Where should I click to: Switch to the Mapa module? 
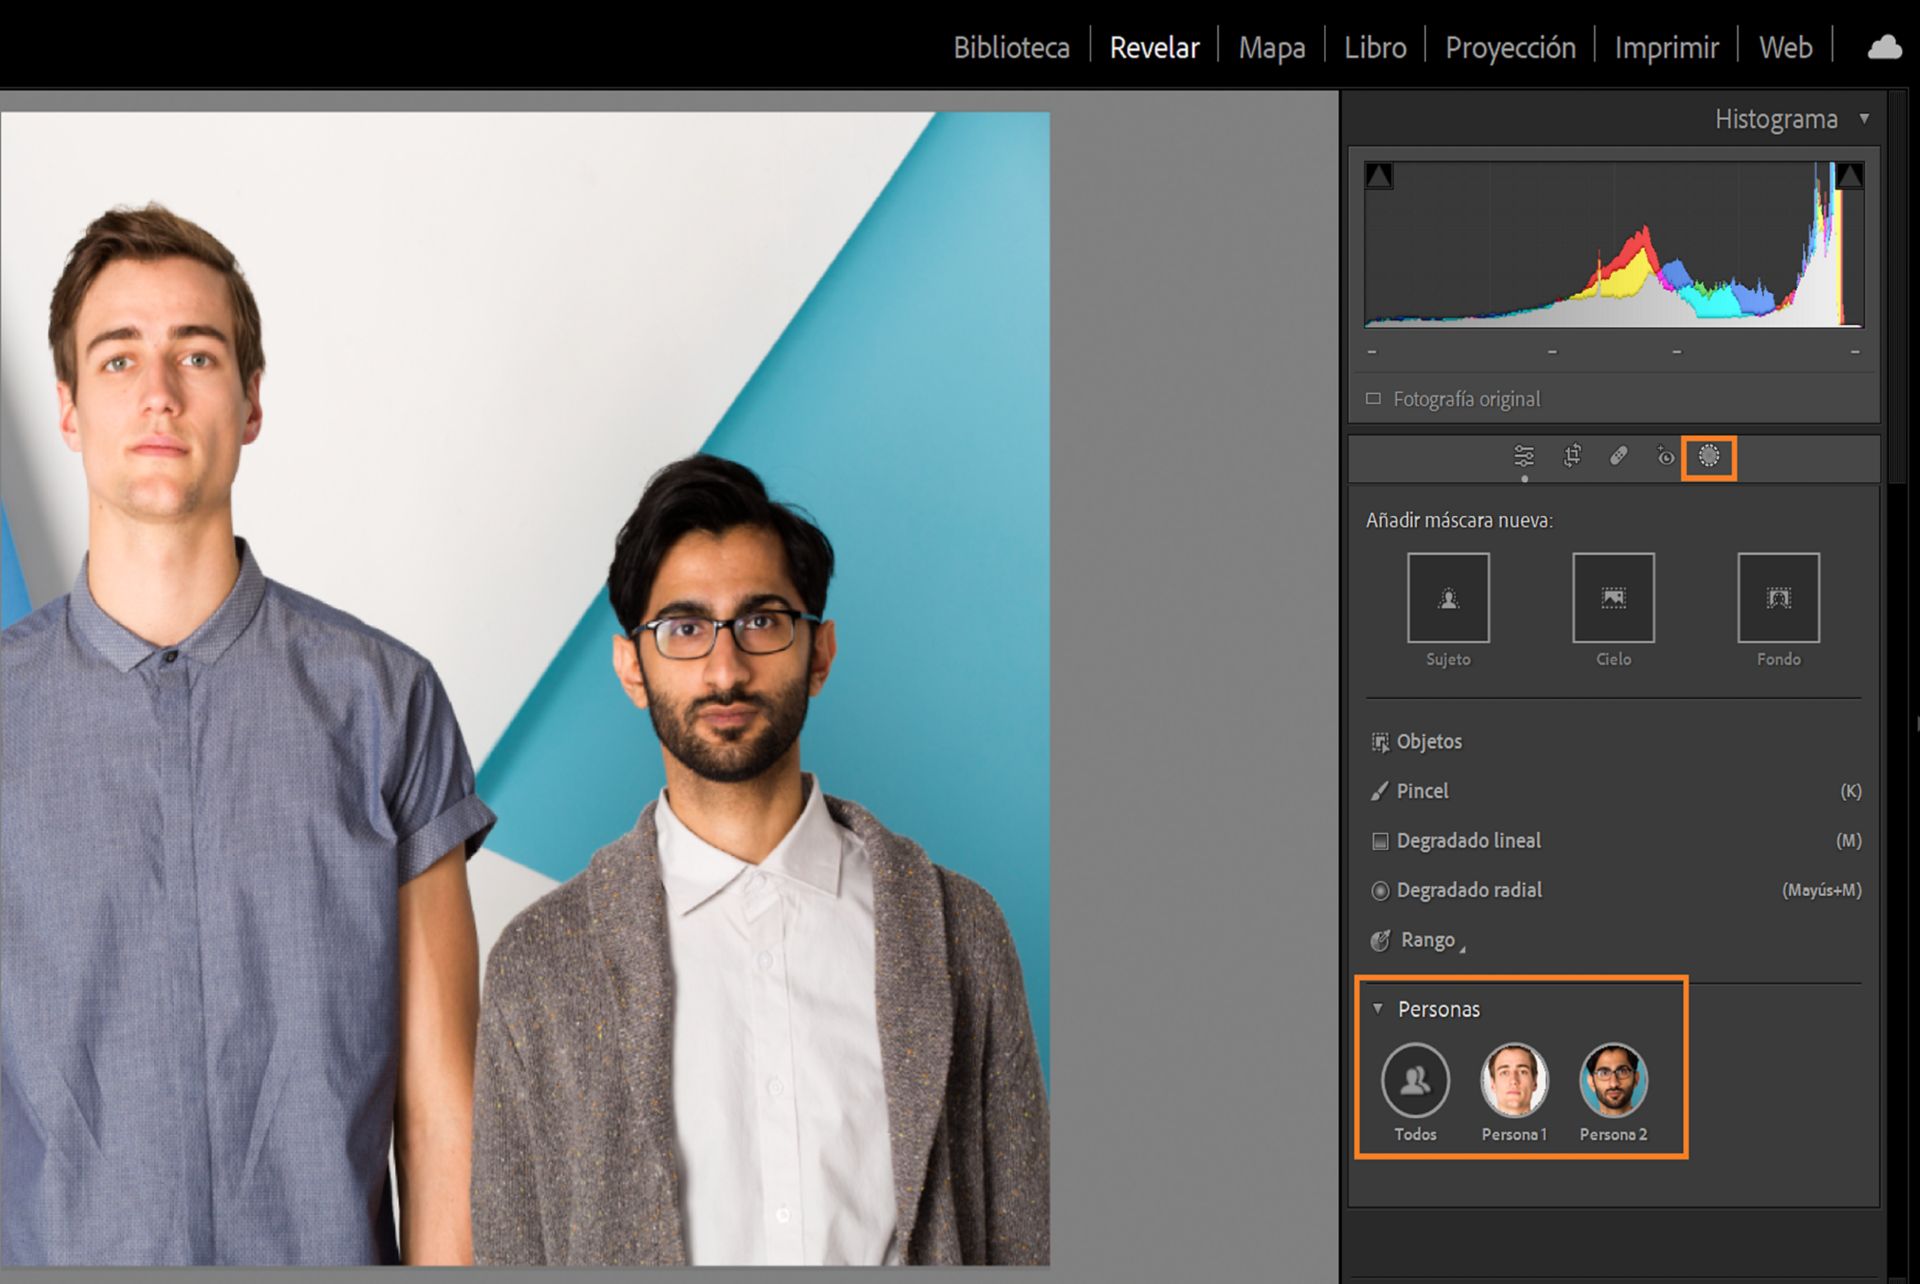tap(1271, 48)
